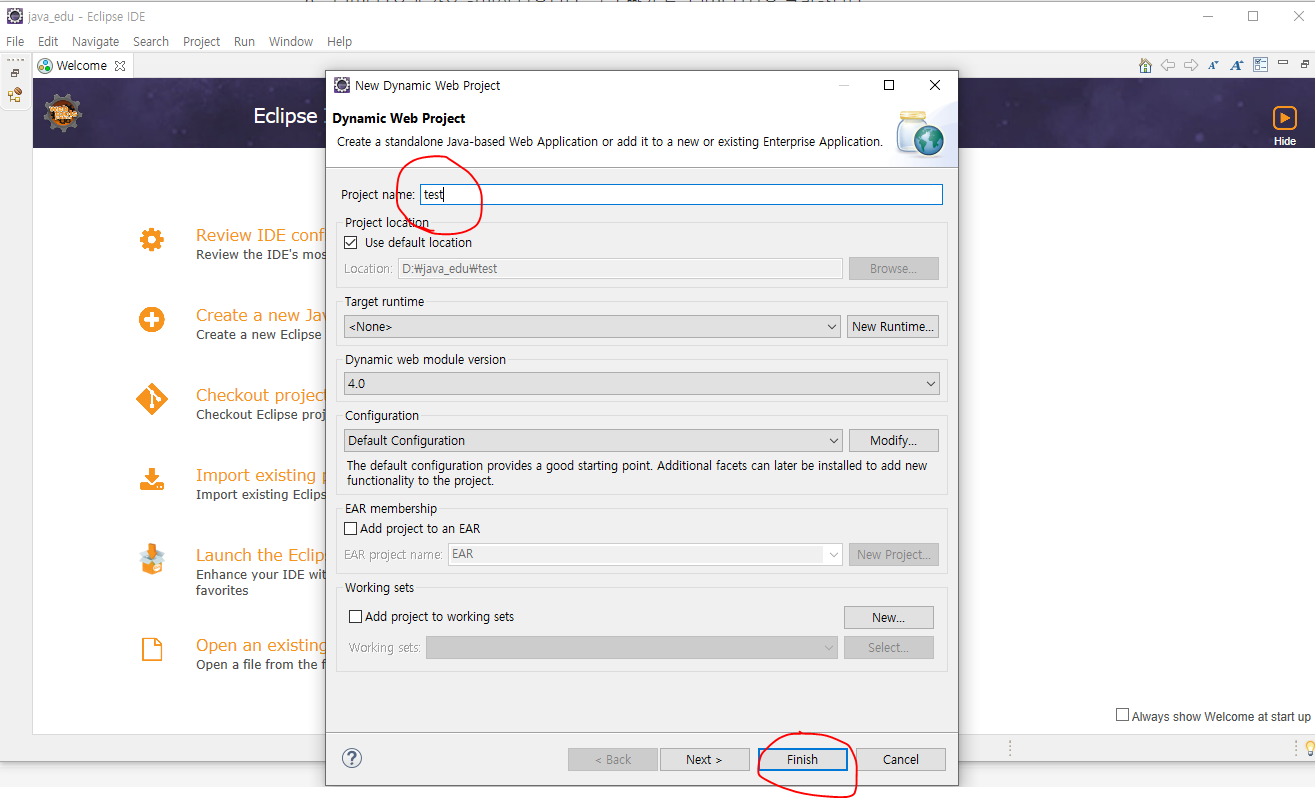Select the Welcome tab
Screen dimensions: 1315x798
(81, 66)
